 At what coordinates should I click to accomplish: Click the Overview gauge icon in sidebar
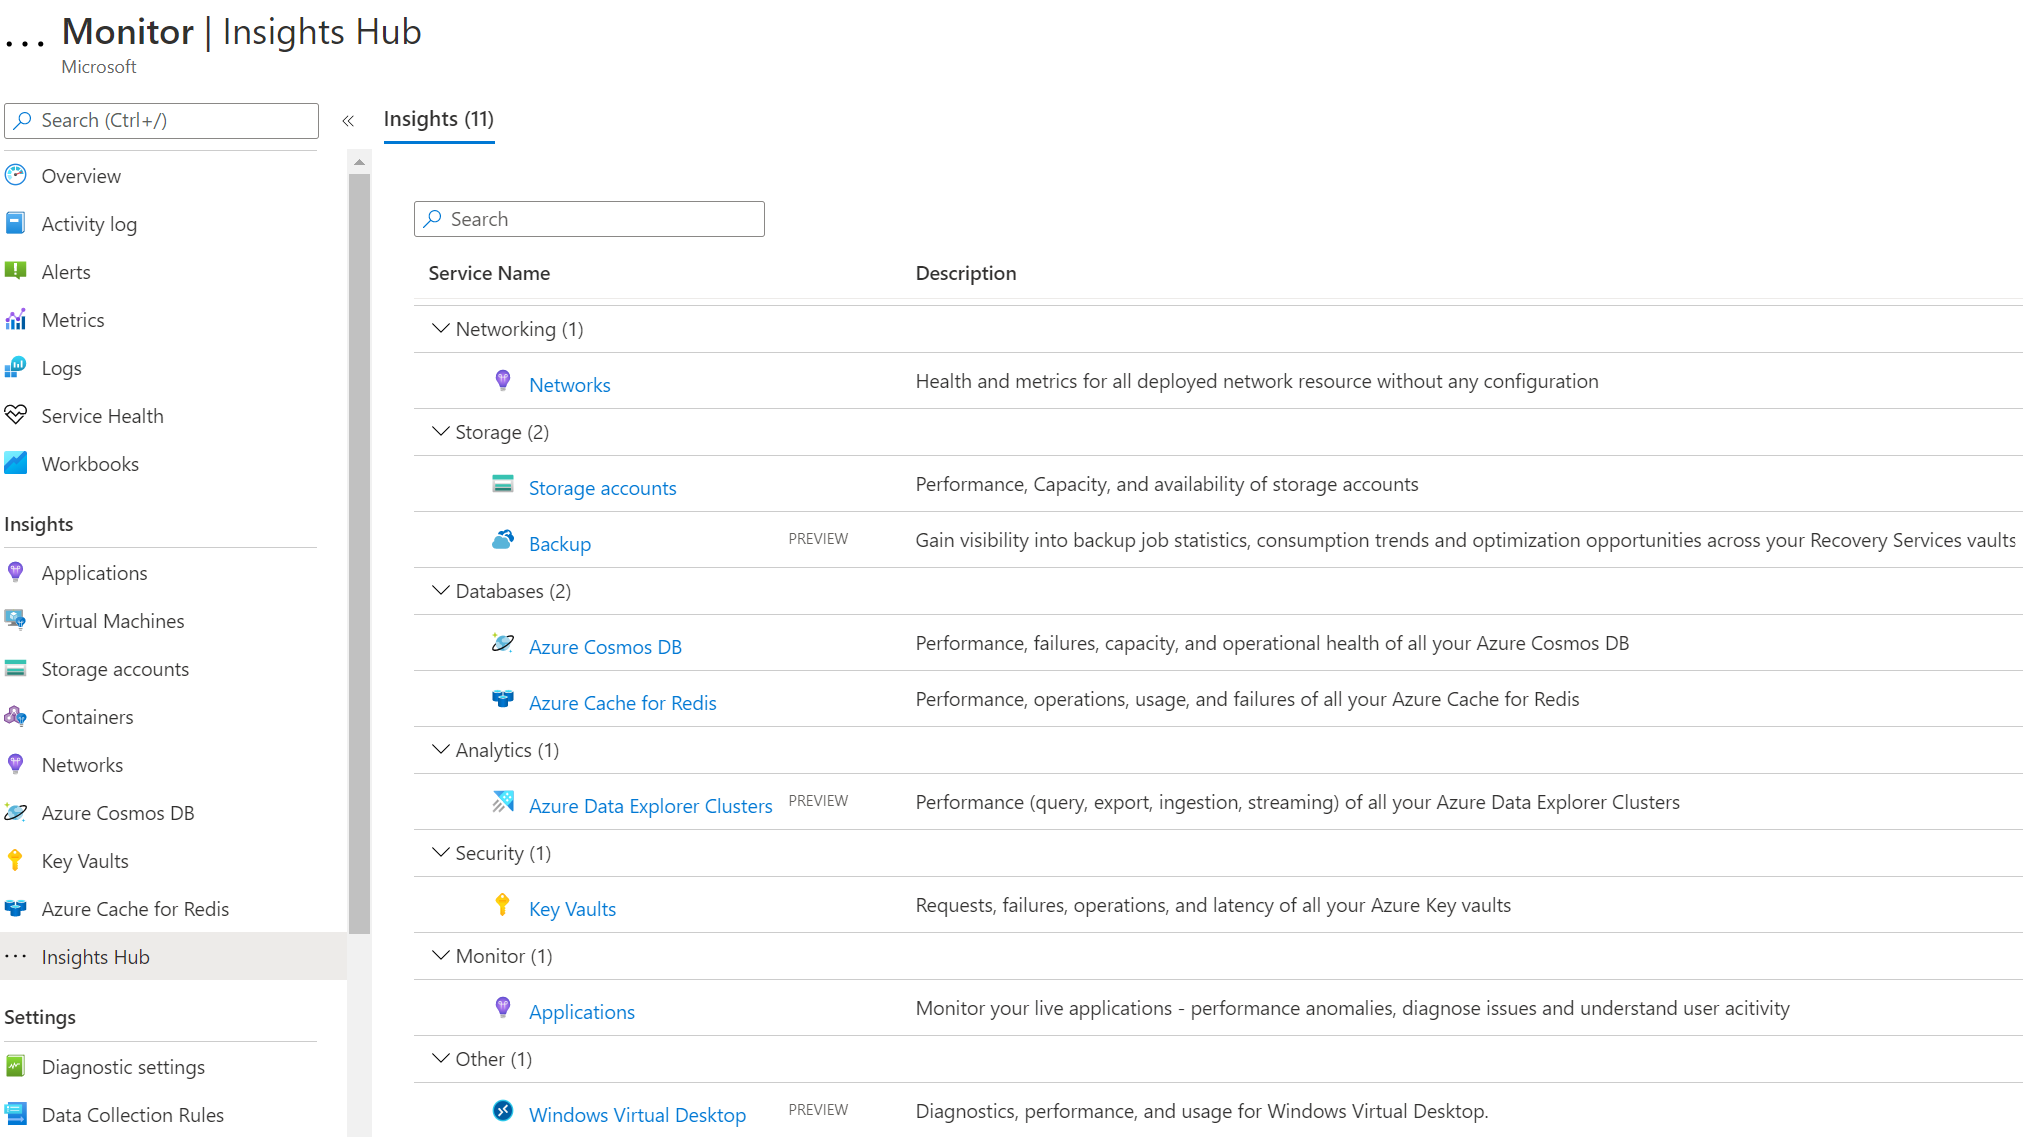tap(16, 176)
